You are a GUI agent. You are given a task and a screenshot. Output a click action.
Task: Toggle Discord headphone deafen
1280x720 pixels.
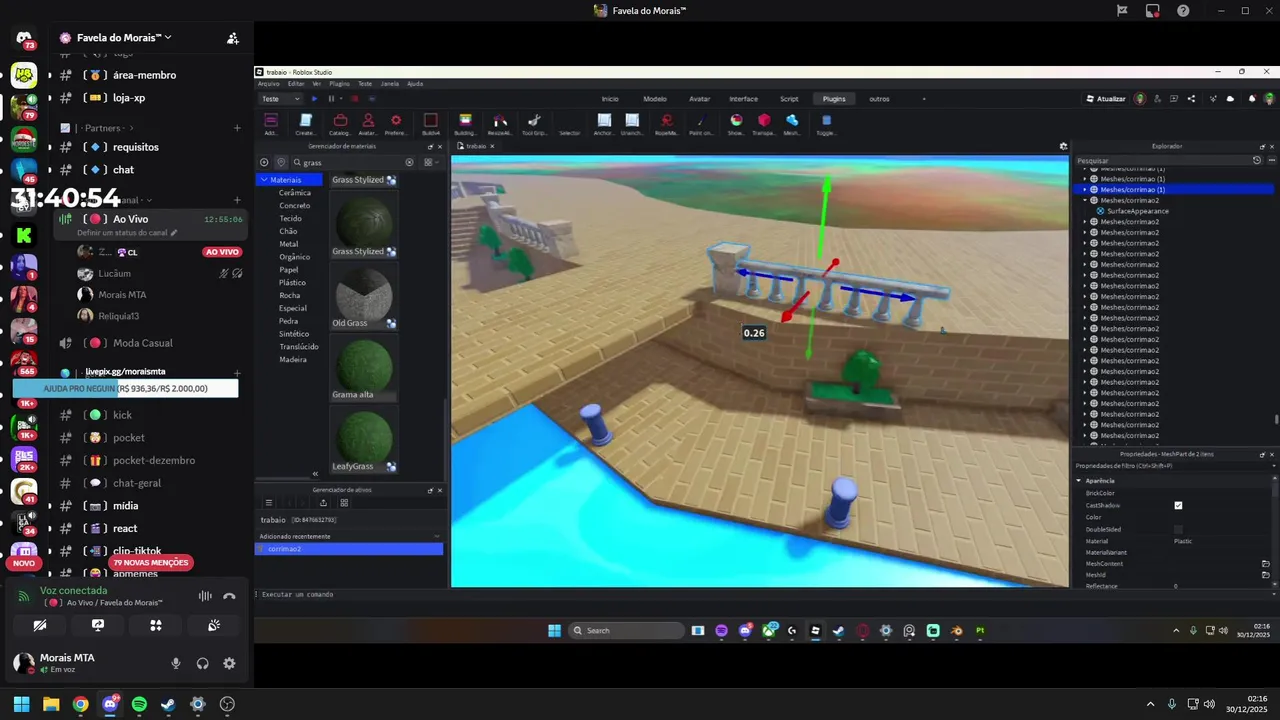pos(203,663)
